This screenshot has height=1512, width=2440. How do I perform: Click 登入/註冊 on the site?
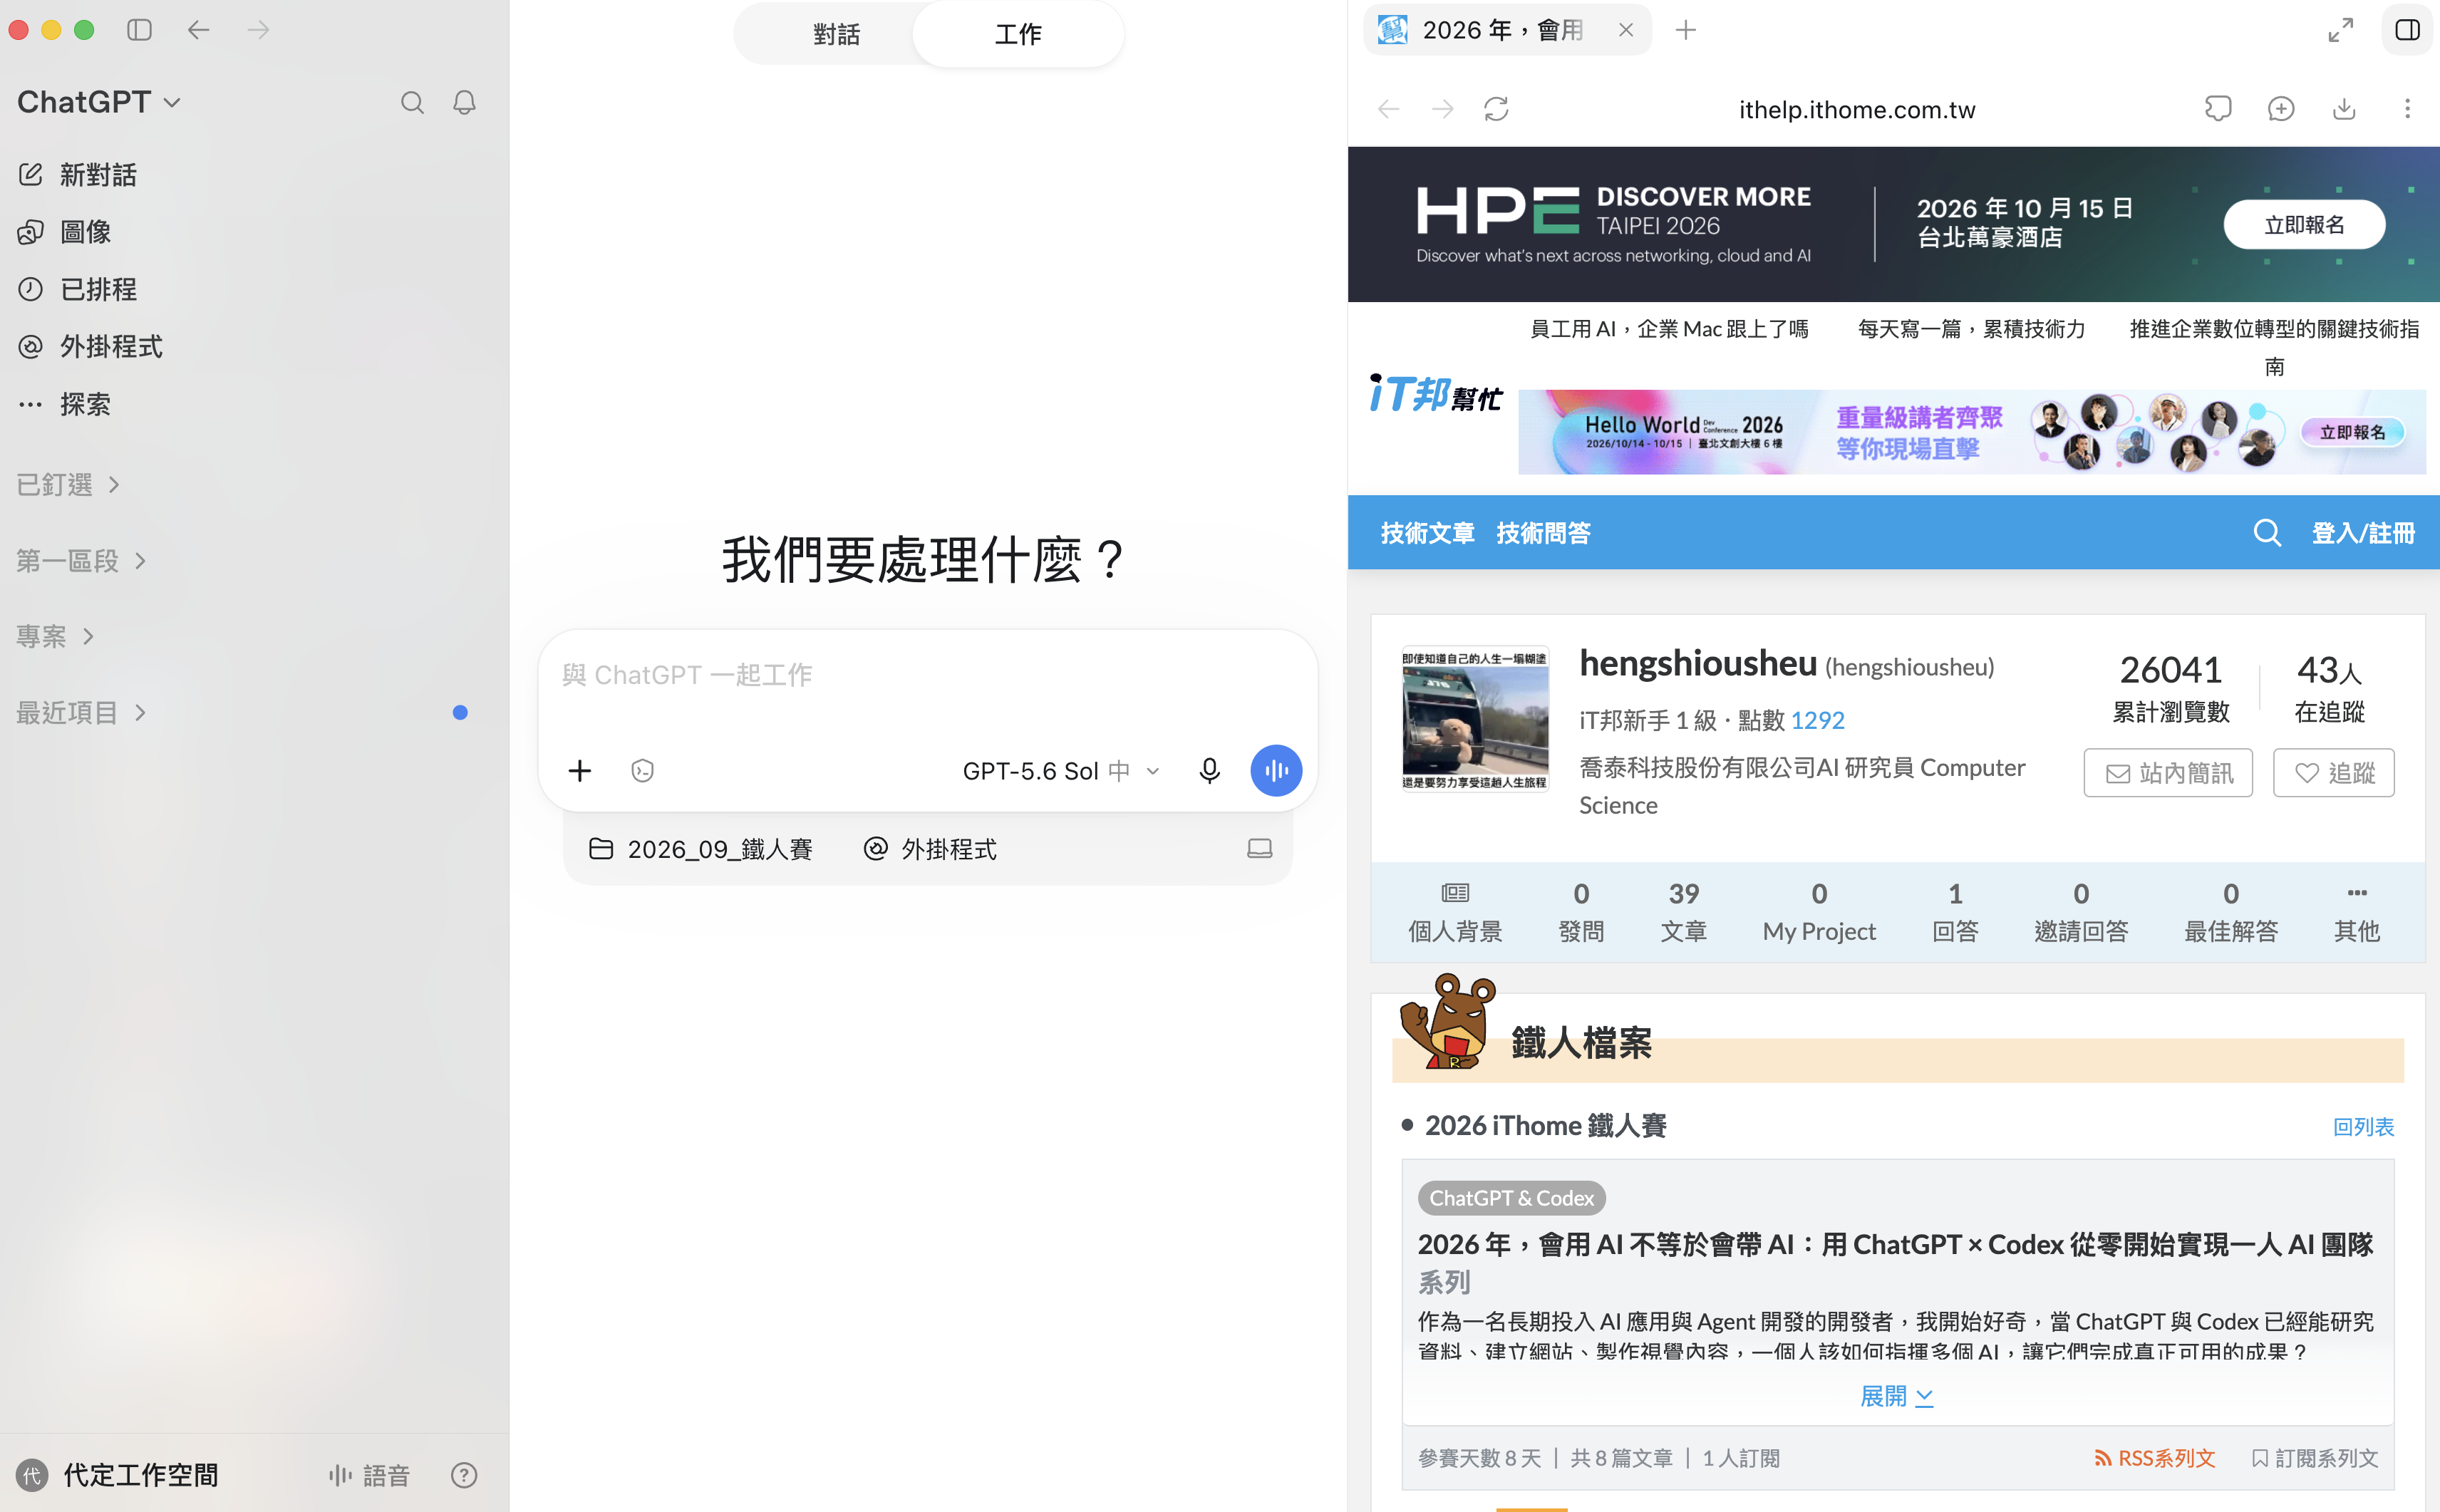(2363, 533)
